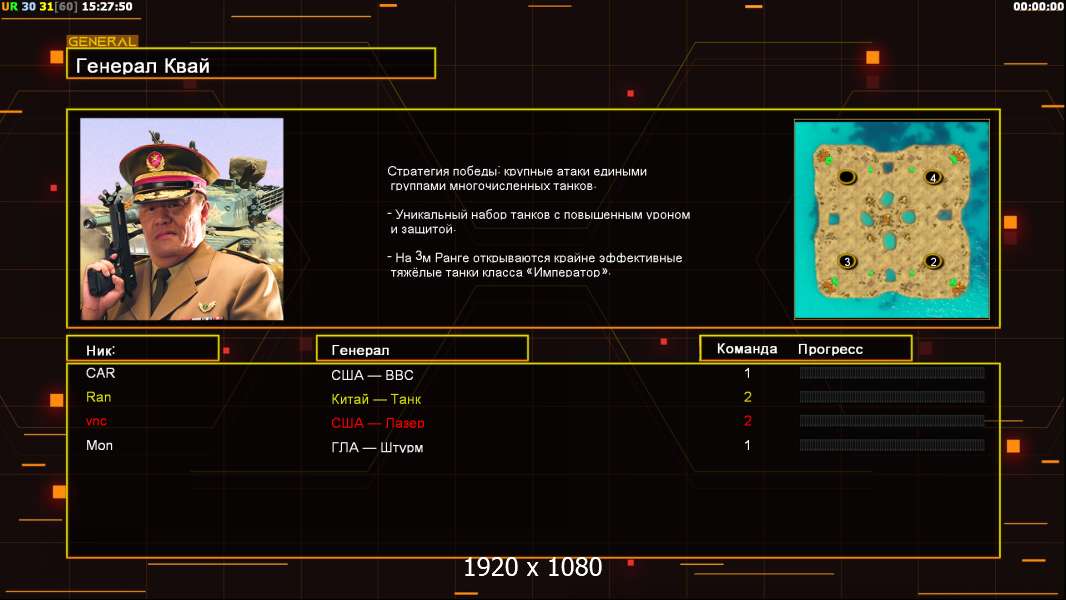Click the loading progress bar for CAR
The image size is (1066, 600).
click(892, 372)
